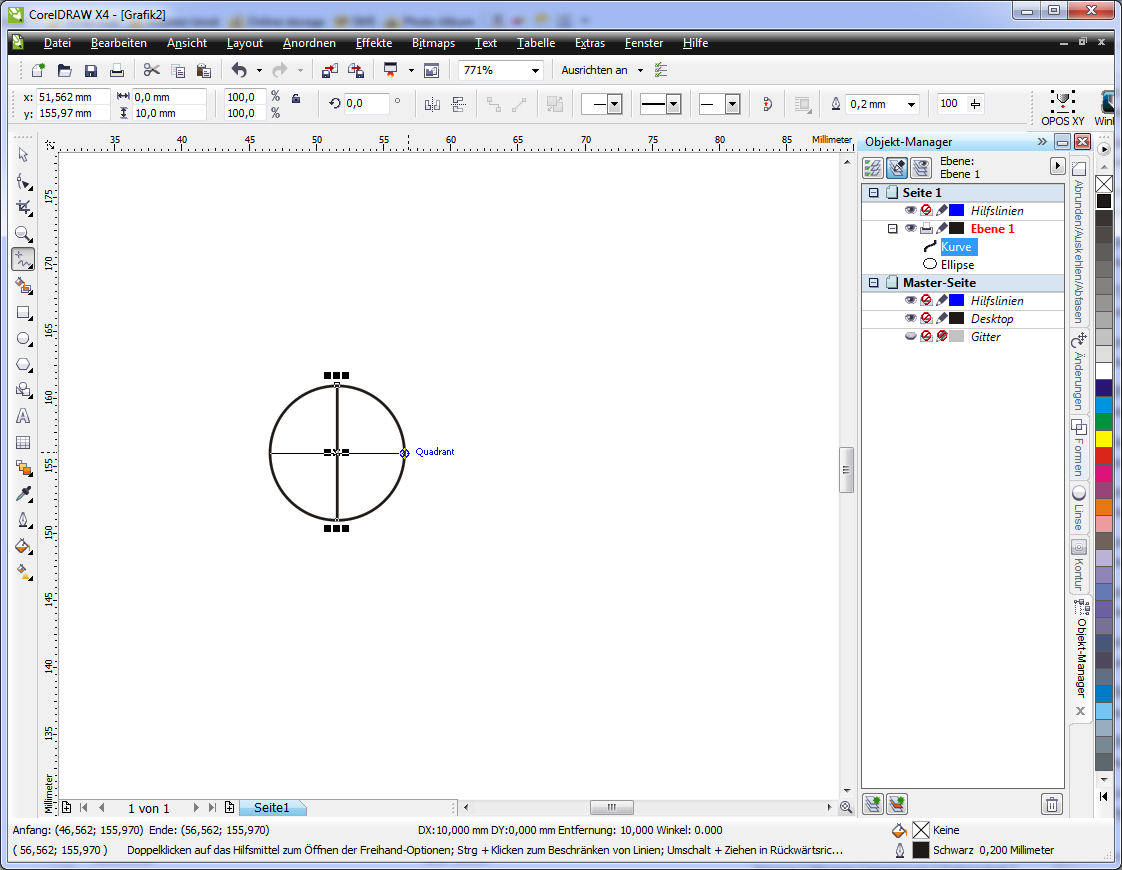The image size is (1122, 870).
Task: Open the outline width dropdown
Action: click(x=911, y=104)
